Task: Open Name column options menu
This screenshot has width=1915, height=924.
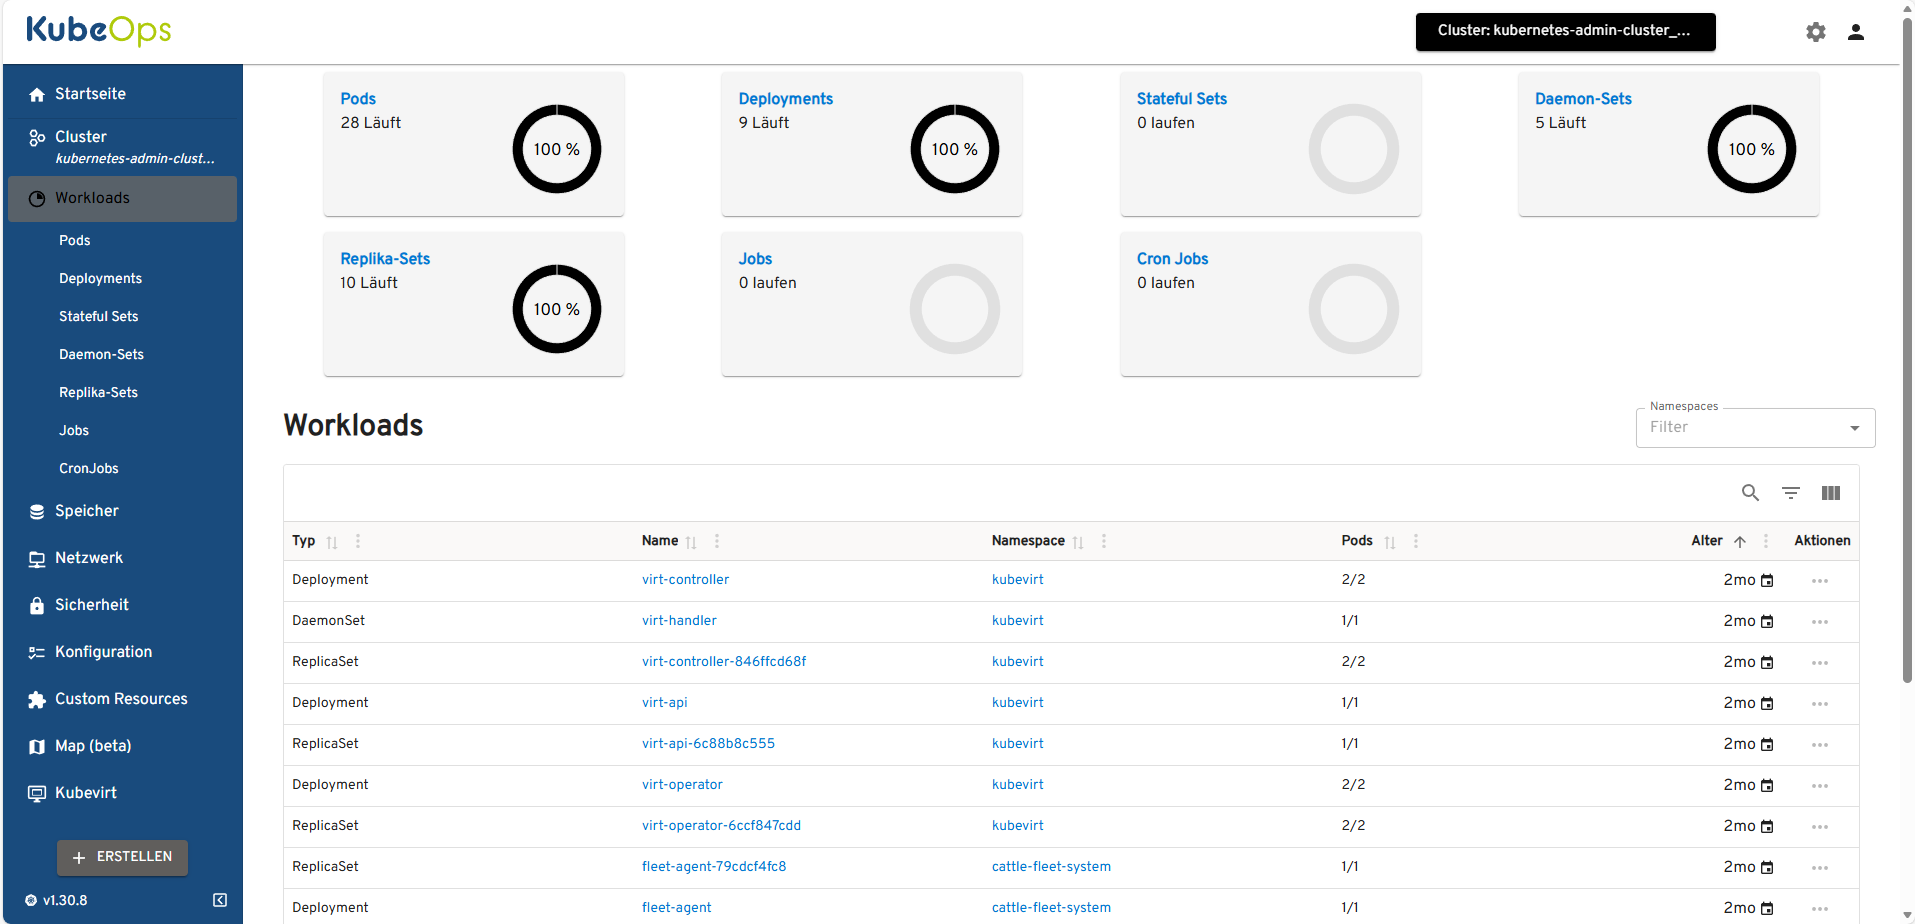Action: (717, 541)
